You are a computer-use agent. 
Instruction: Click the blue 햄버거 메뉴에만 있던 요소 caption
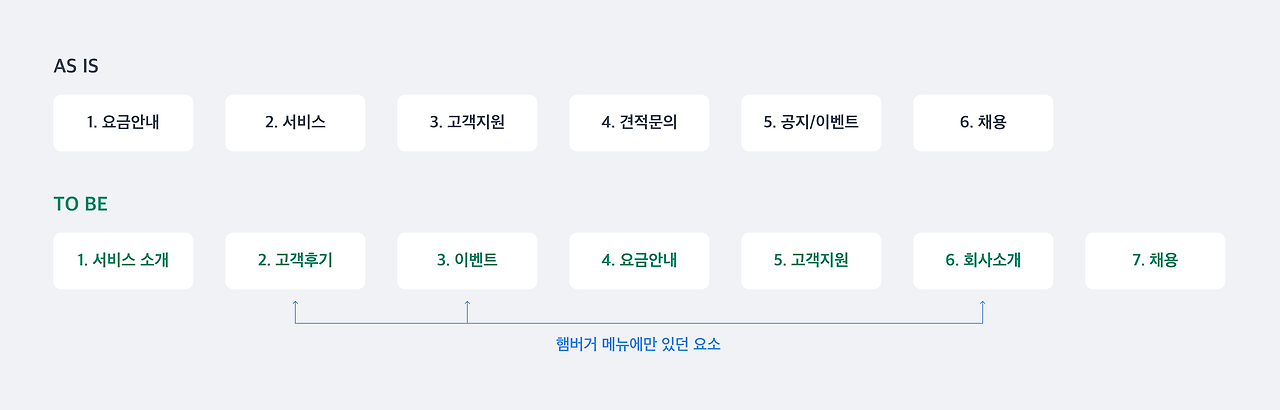[638, 346]
